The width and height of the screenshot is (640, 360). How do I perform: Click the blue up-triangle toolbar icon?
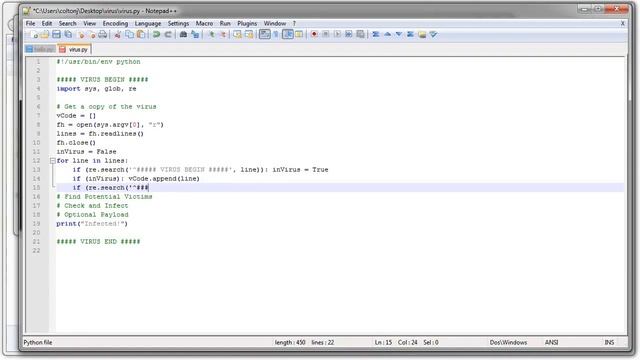pos(388,35)
